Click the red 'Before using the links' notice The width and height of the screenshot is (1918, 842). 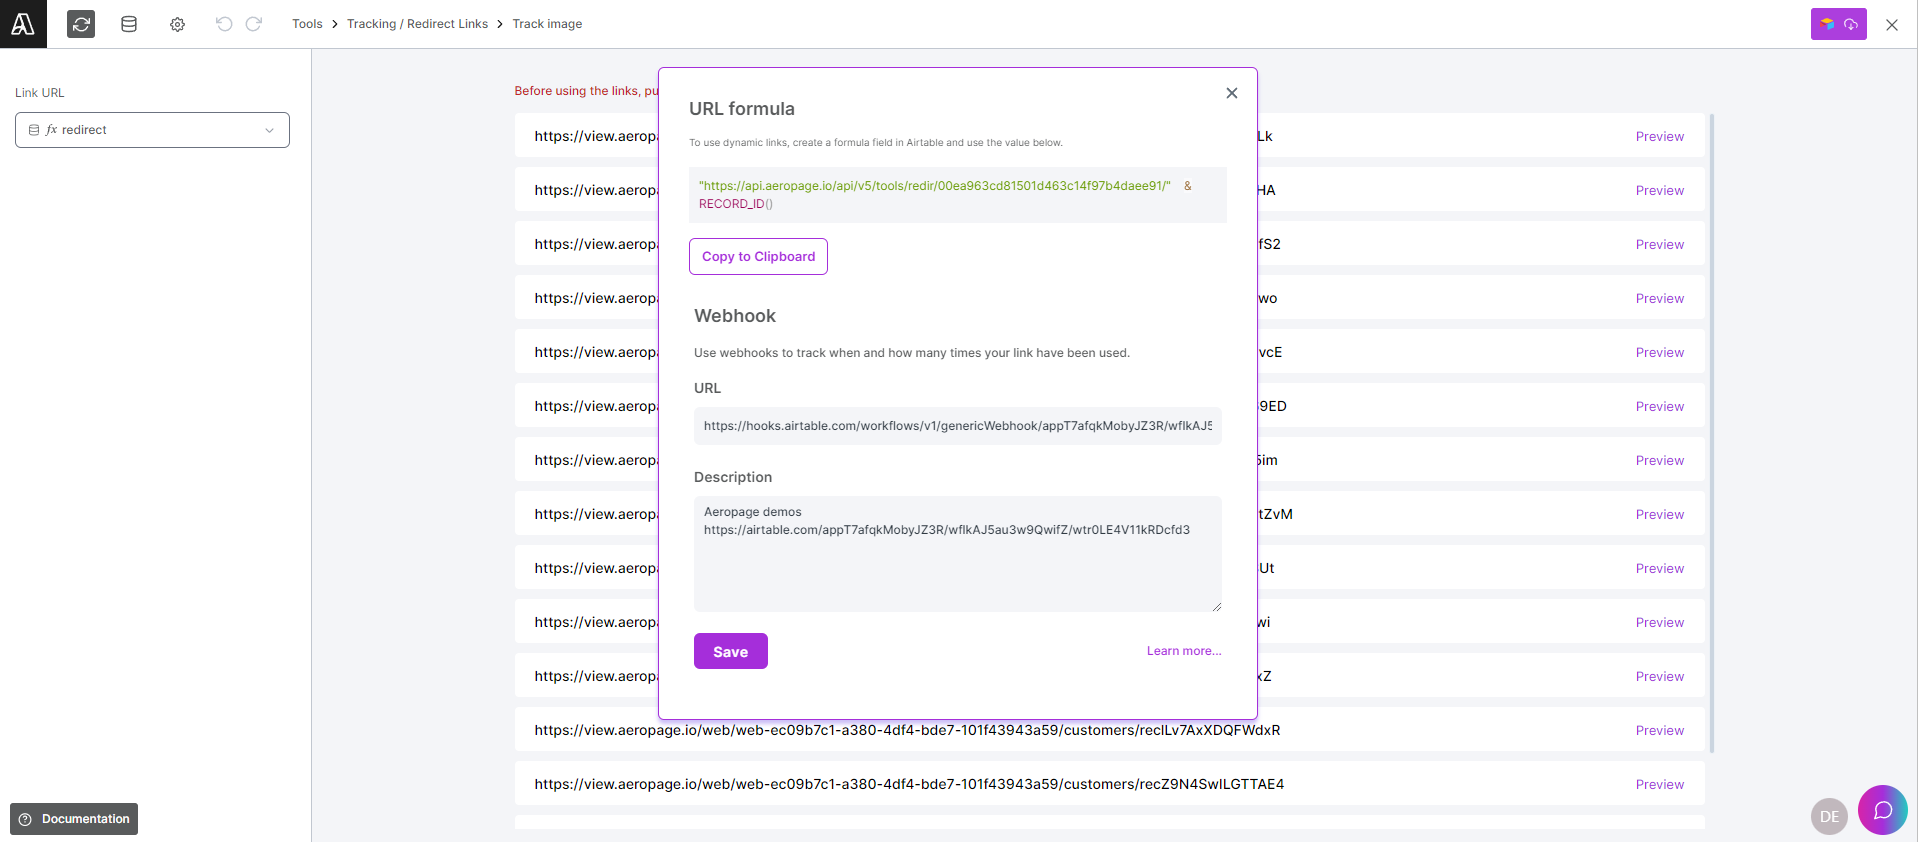coord(586,91)
